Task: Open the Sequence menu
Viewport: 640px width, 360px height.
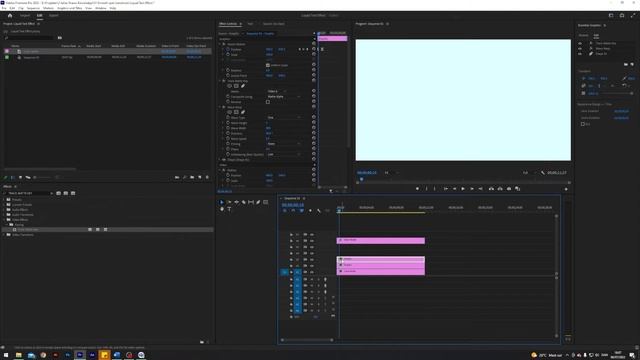Action: pos(33,8)
